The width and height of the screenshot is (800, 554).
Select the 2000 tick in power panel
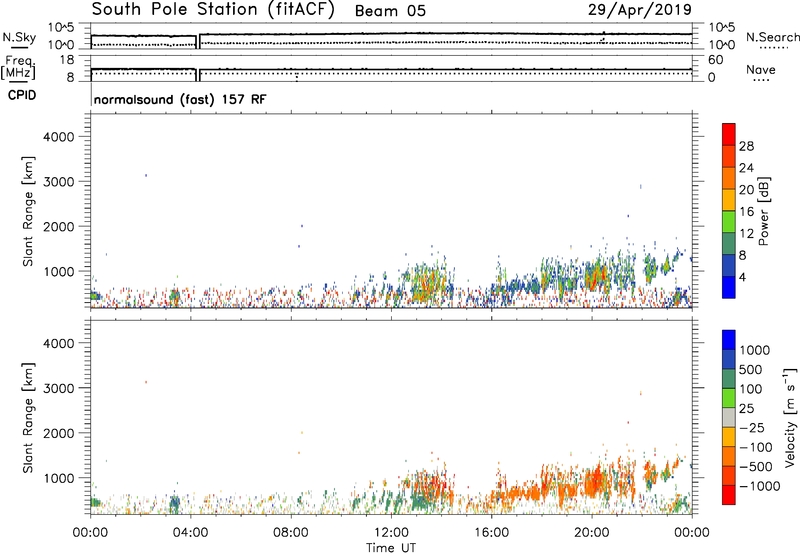click(59, 226)
